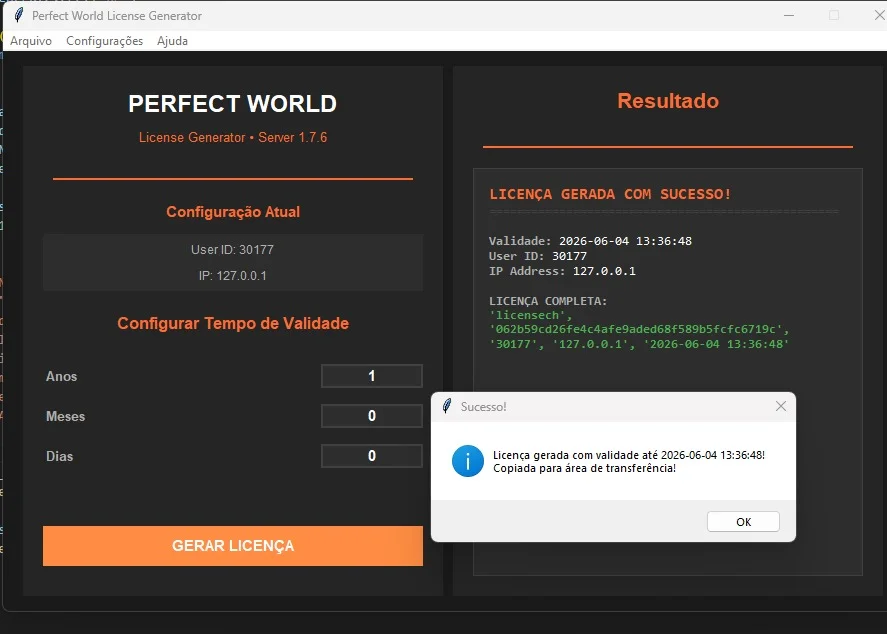The height and width of the screenshot is (634, 887).
Task: Click the 'Resultado' panel heading
Action: click(x=668, y=101)
